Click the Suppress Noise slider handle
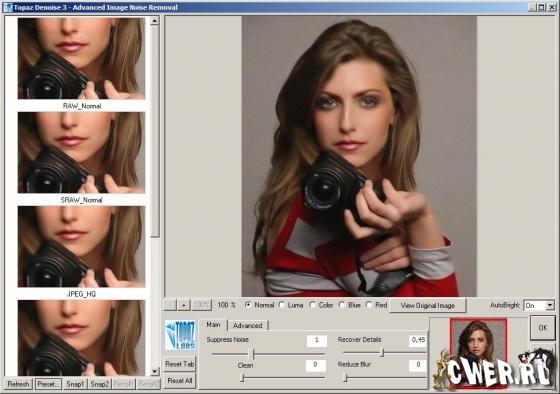560x394 pixels. [x=253, y=354]
